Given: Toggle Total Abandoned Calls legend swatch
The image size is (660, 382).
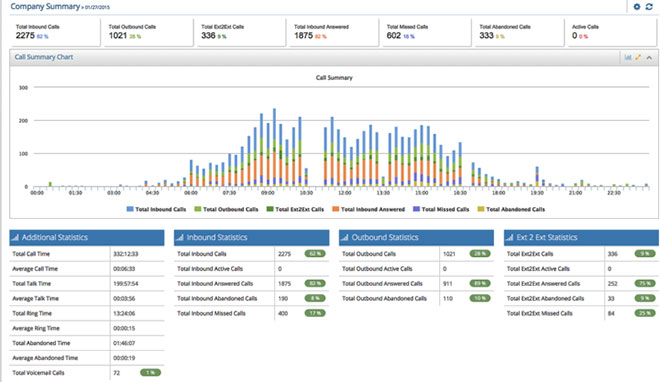Looking at the screenshot, I should point(481,209).
